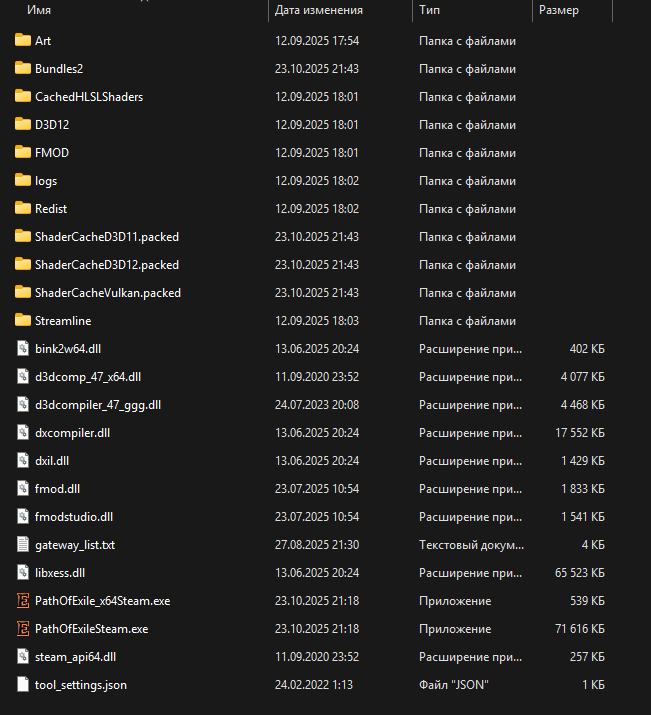Sort by the Размер column header
Viewport: 651px width, 715px height.
(558, 10)
